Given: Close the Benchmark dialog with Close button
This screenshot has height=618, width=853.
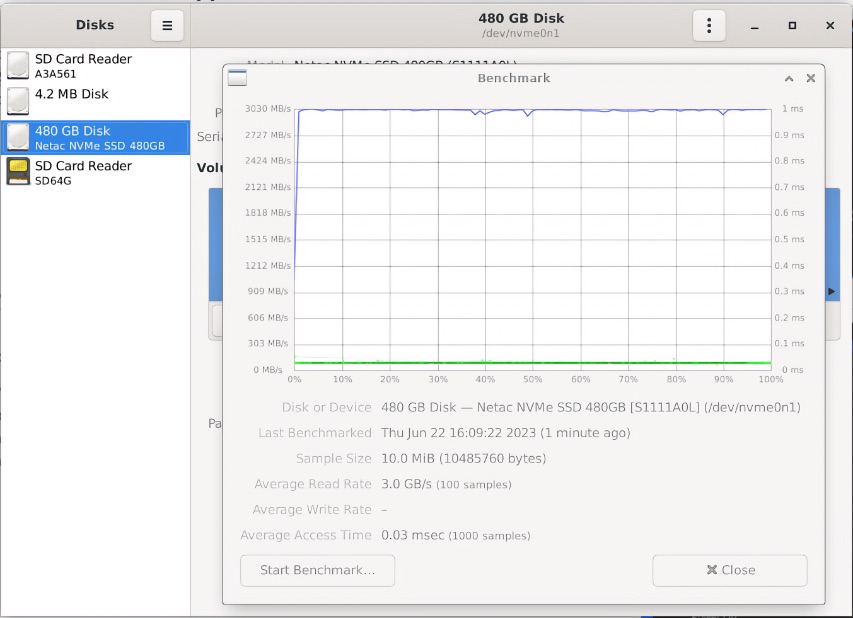Looking at the screenshot, I should point(730,570).
